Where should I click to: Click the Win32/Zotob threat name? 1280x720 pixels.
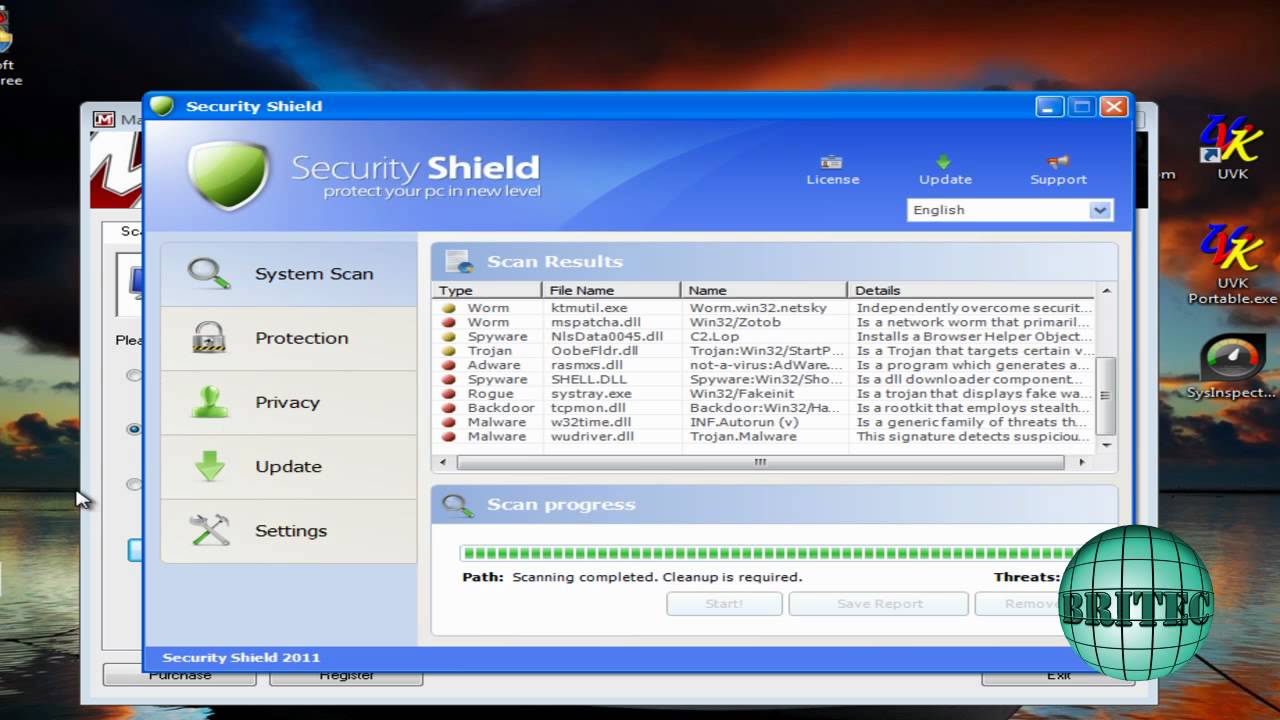[735, 322]
